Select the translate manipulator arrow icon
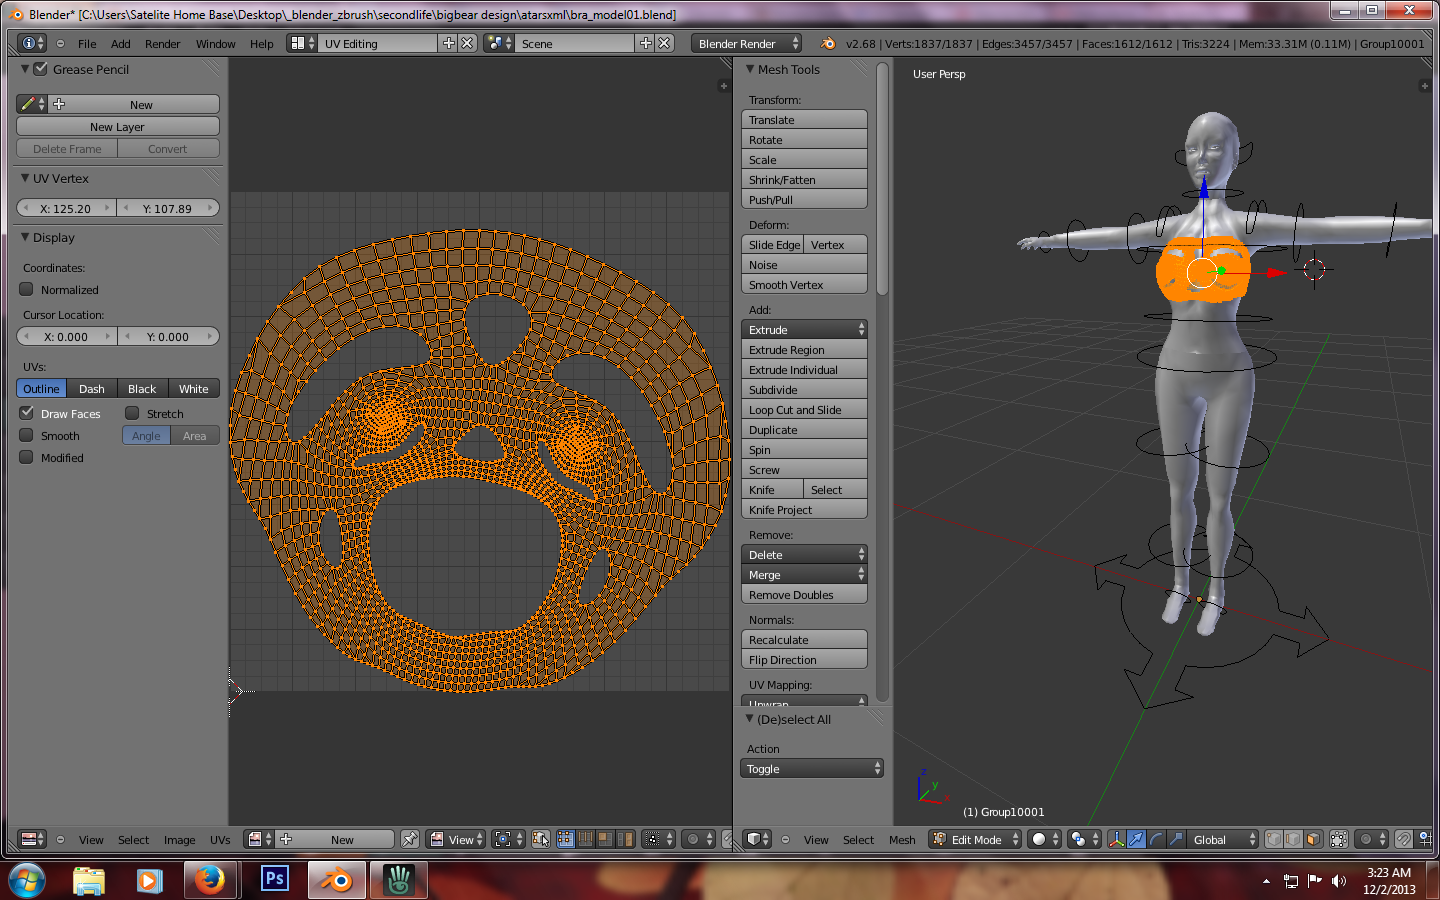 click(1136, 839)
